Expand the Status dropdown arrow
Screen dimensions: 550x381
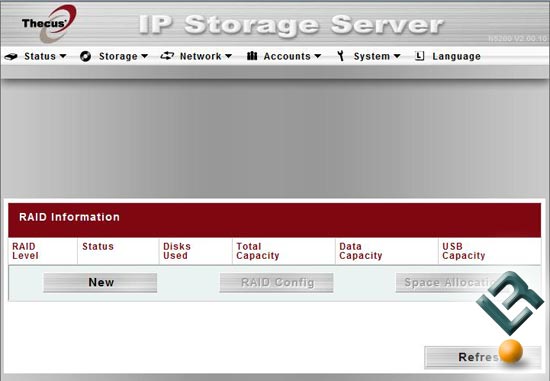pyautogui.click(x=63, y=56)
